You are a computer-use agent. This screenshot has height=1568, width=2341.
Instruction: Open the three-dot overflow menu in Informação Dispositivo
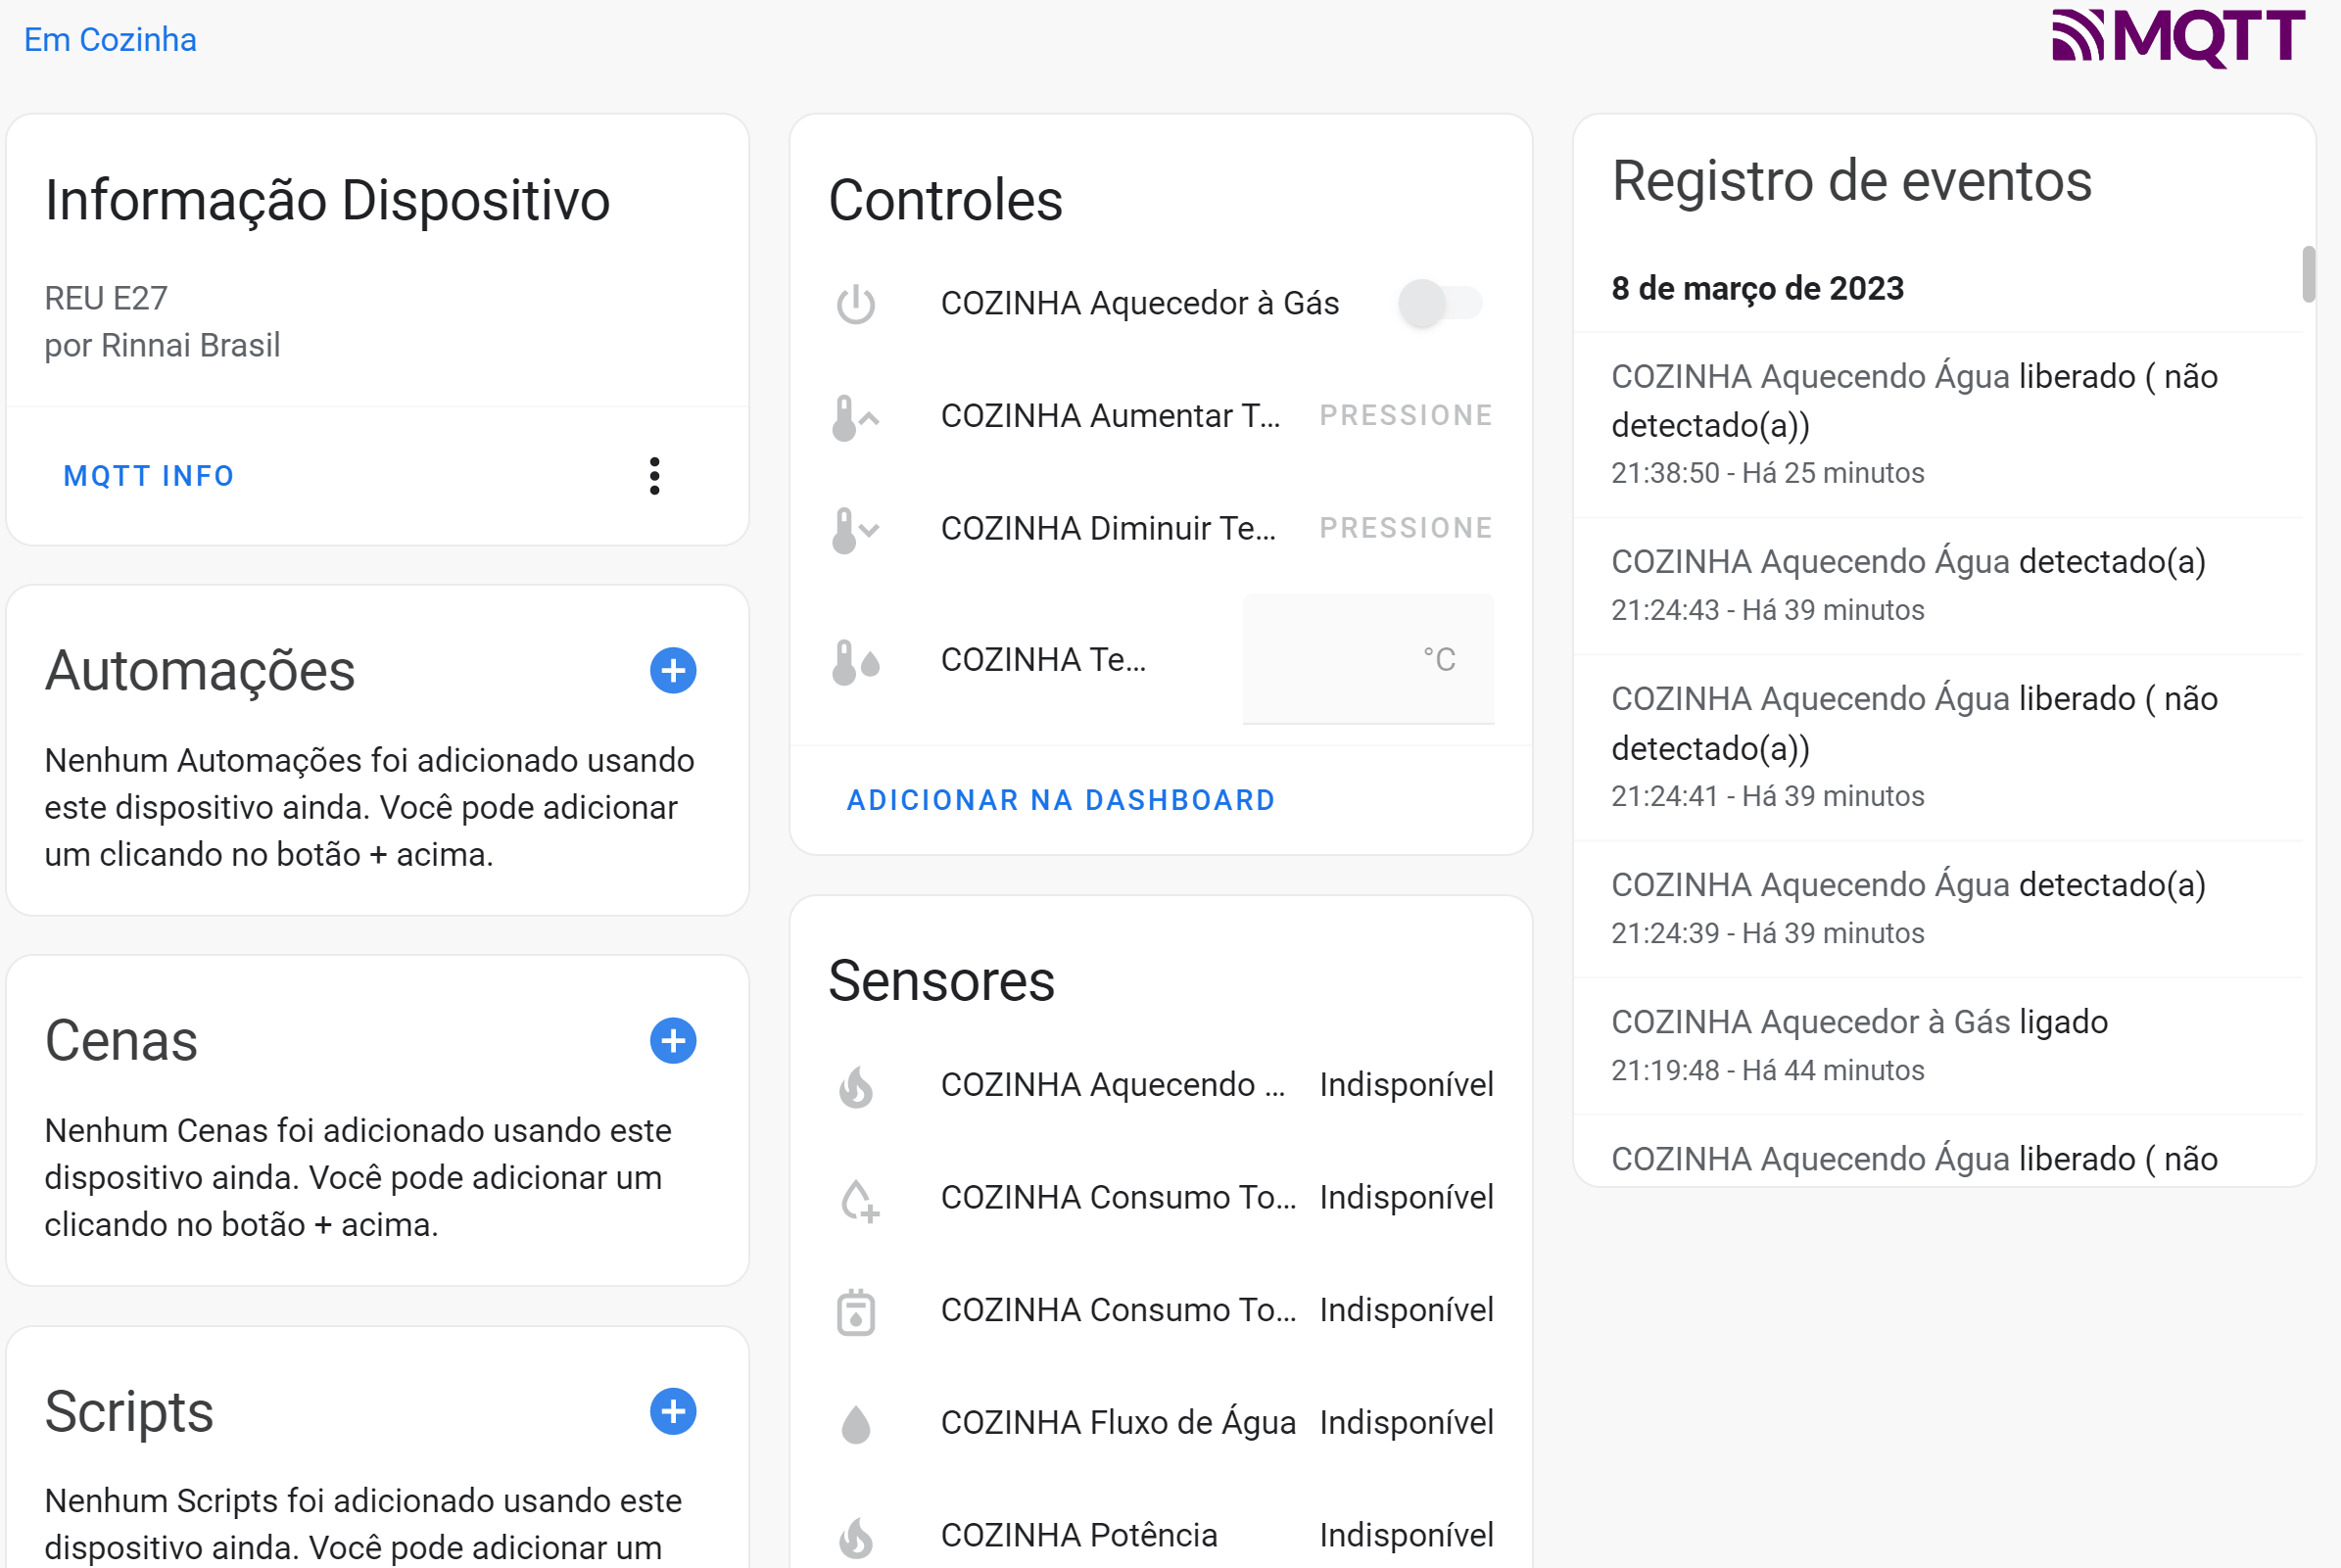tap(655, 477)
